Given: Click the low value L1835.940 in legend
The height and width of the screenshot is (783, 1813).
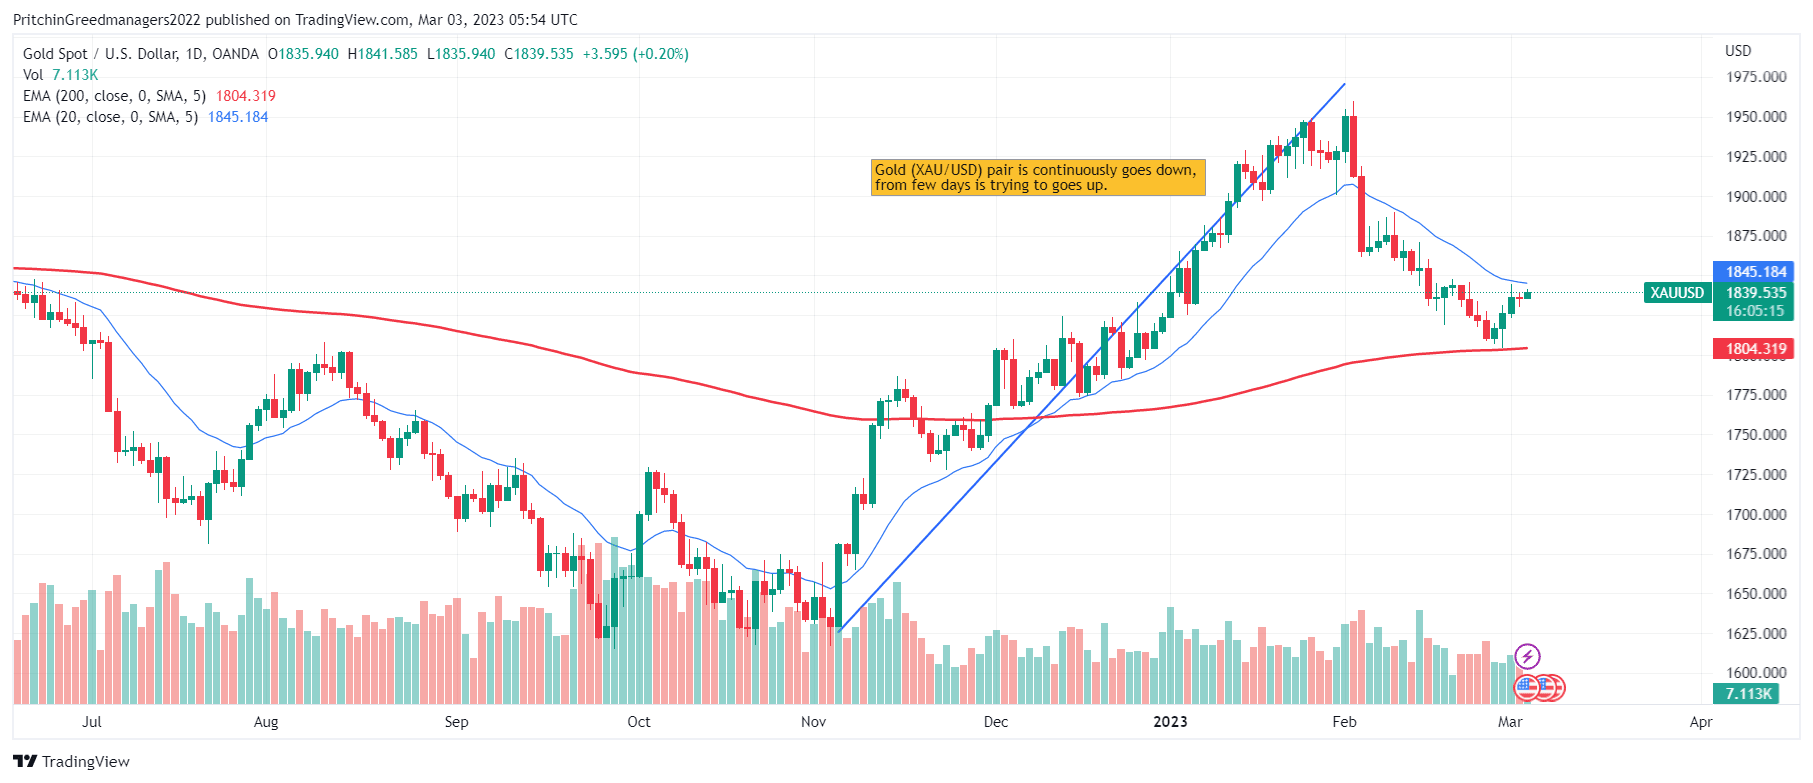Looking at the screenshot, I should click(x=461, y=54).
